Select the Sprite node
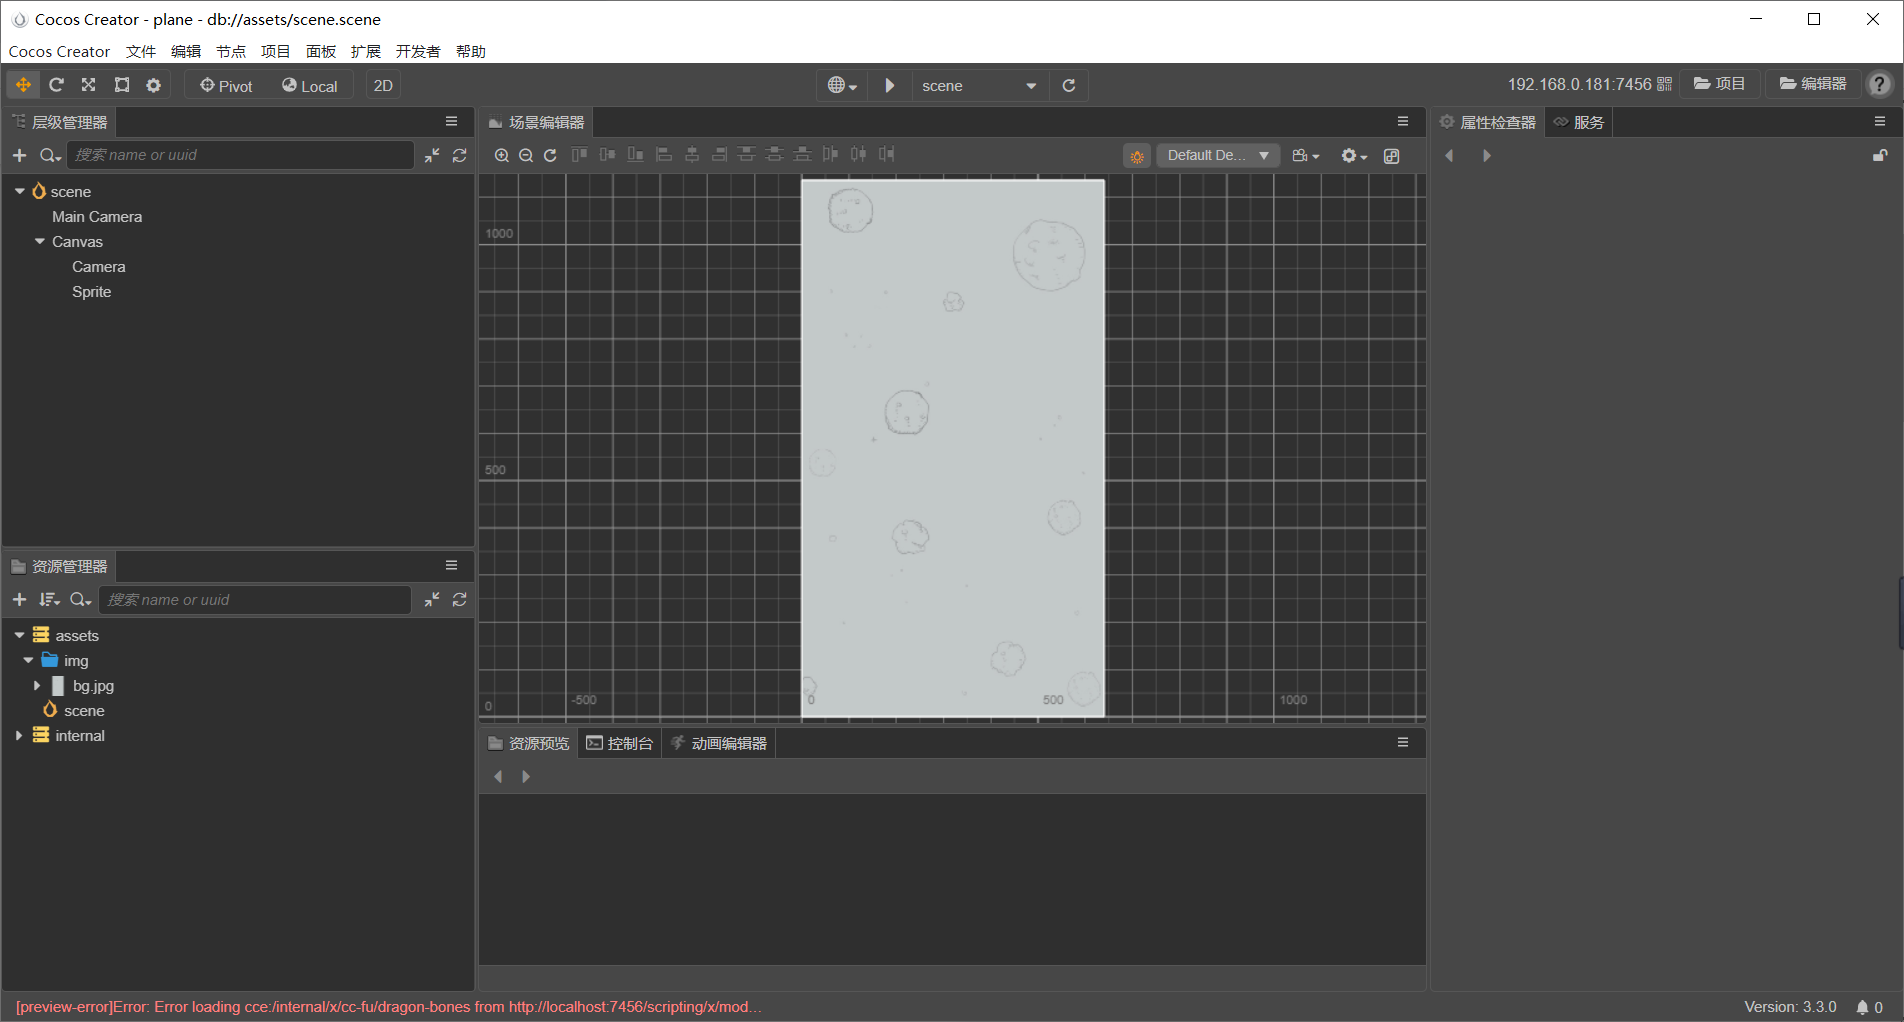1904x1022 pixels. tap(91, 291)
